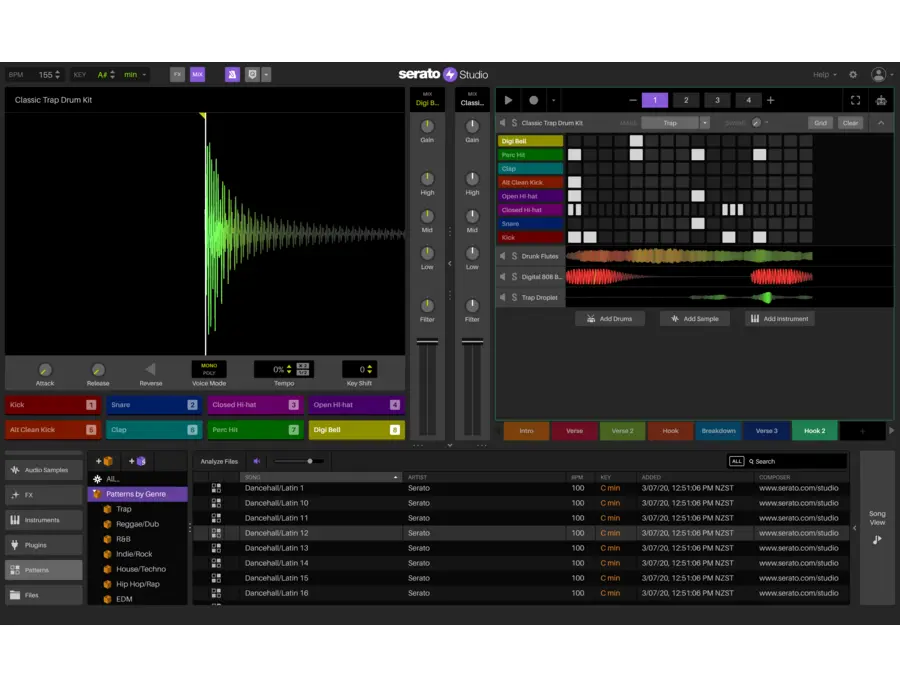Click the record button
The height and width of the screenshot is (687, 900).
[533, 100]
